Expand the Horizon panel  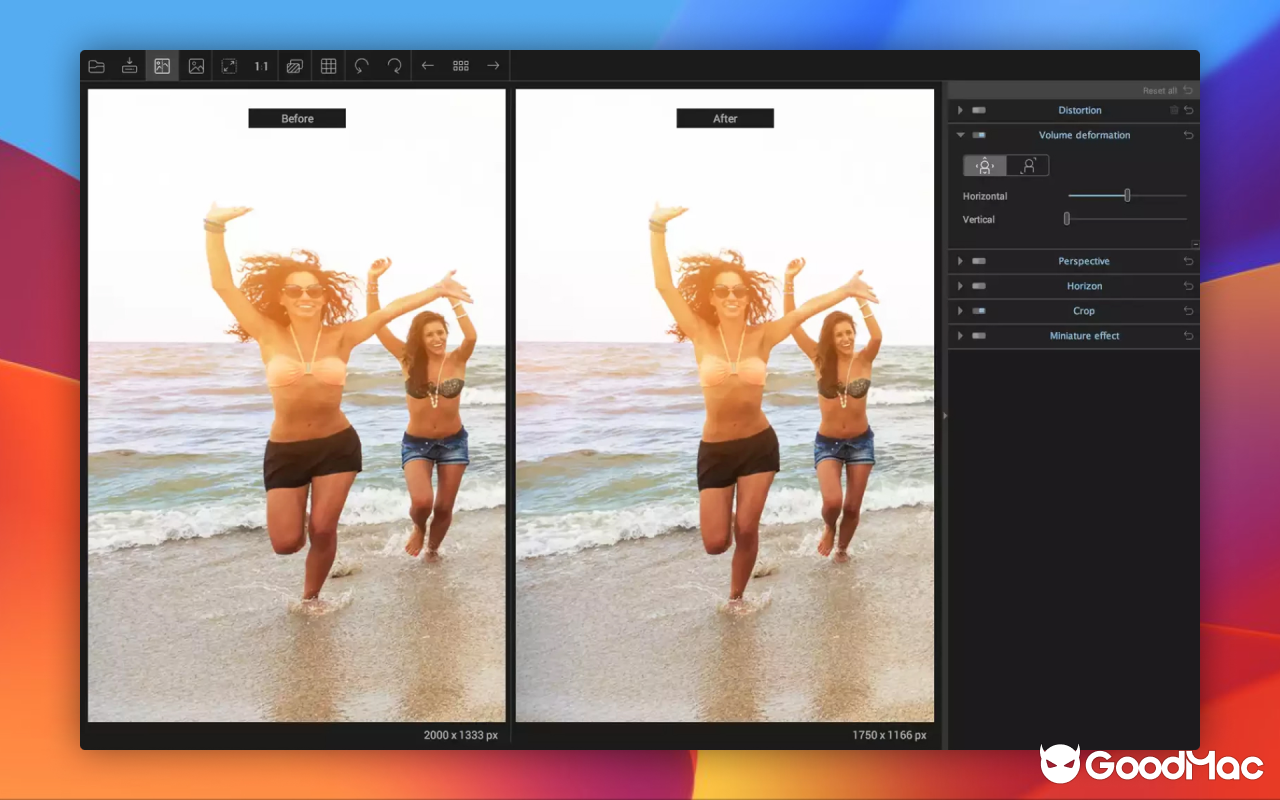960,286
